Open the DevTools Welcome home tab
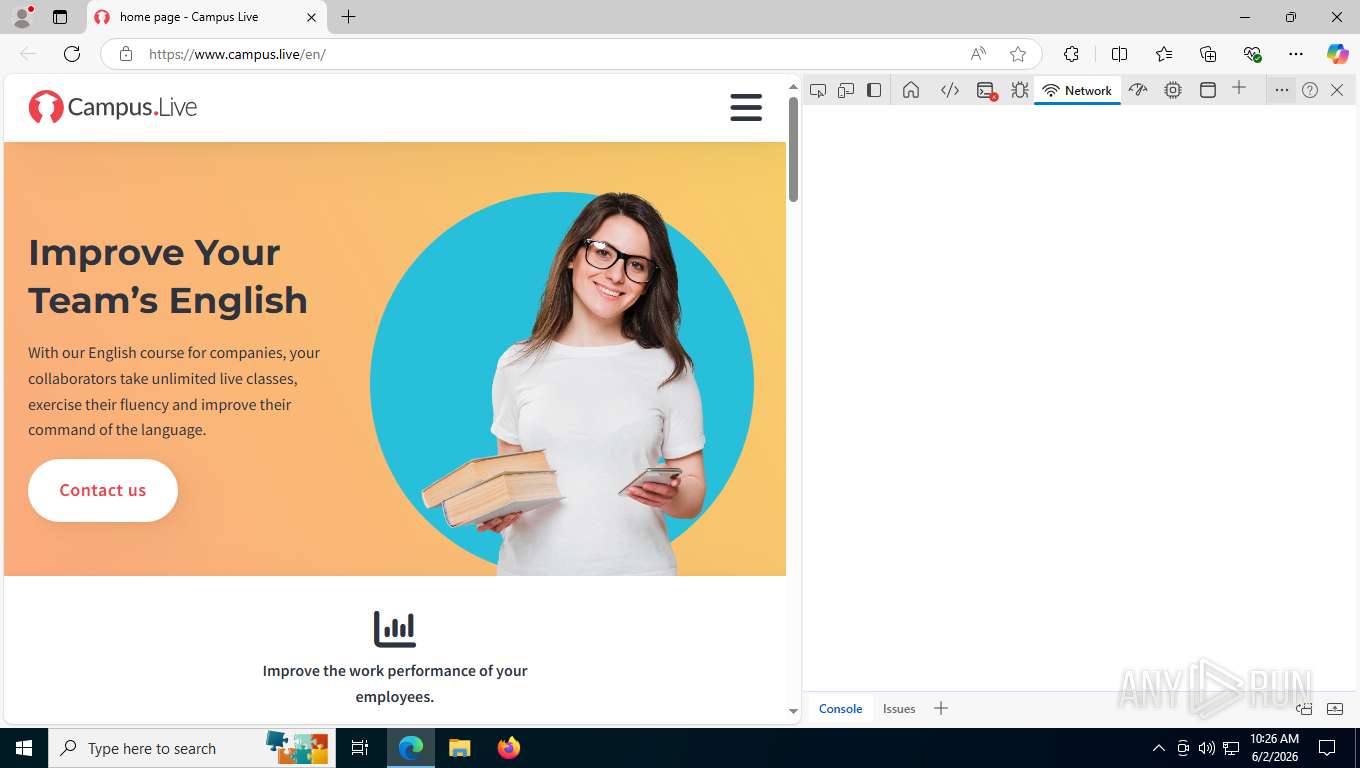This screenshot has width=1360, height=768. (911, 90)
